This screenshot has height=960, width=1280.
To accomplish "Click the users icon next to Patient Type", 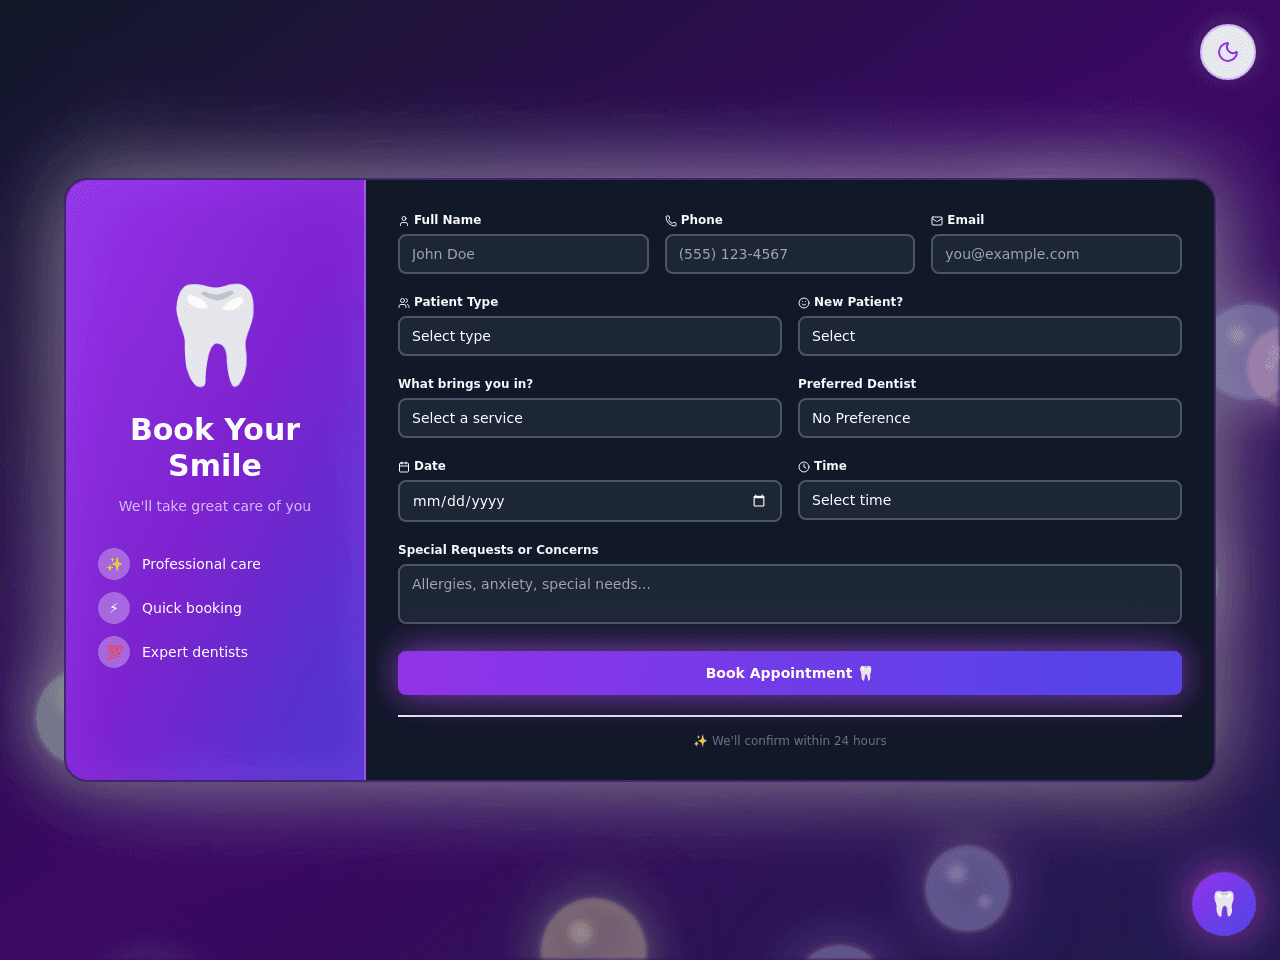I will pos(404,303).
